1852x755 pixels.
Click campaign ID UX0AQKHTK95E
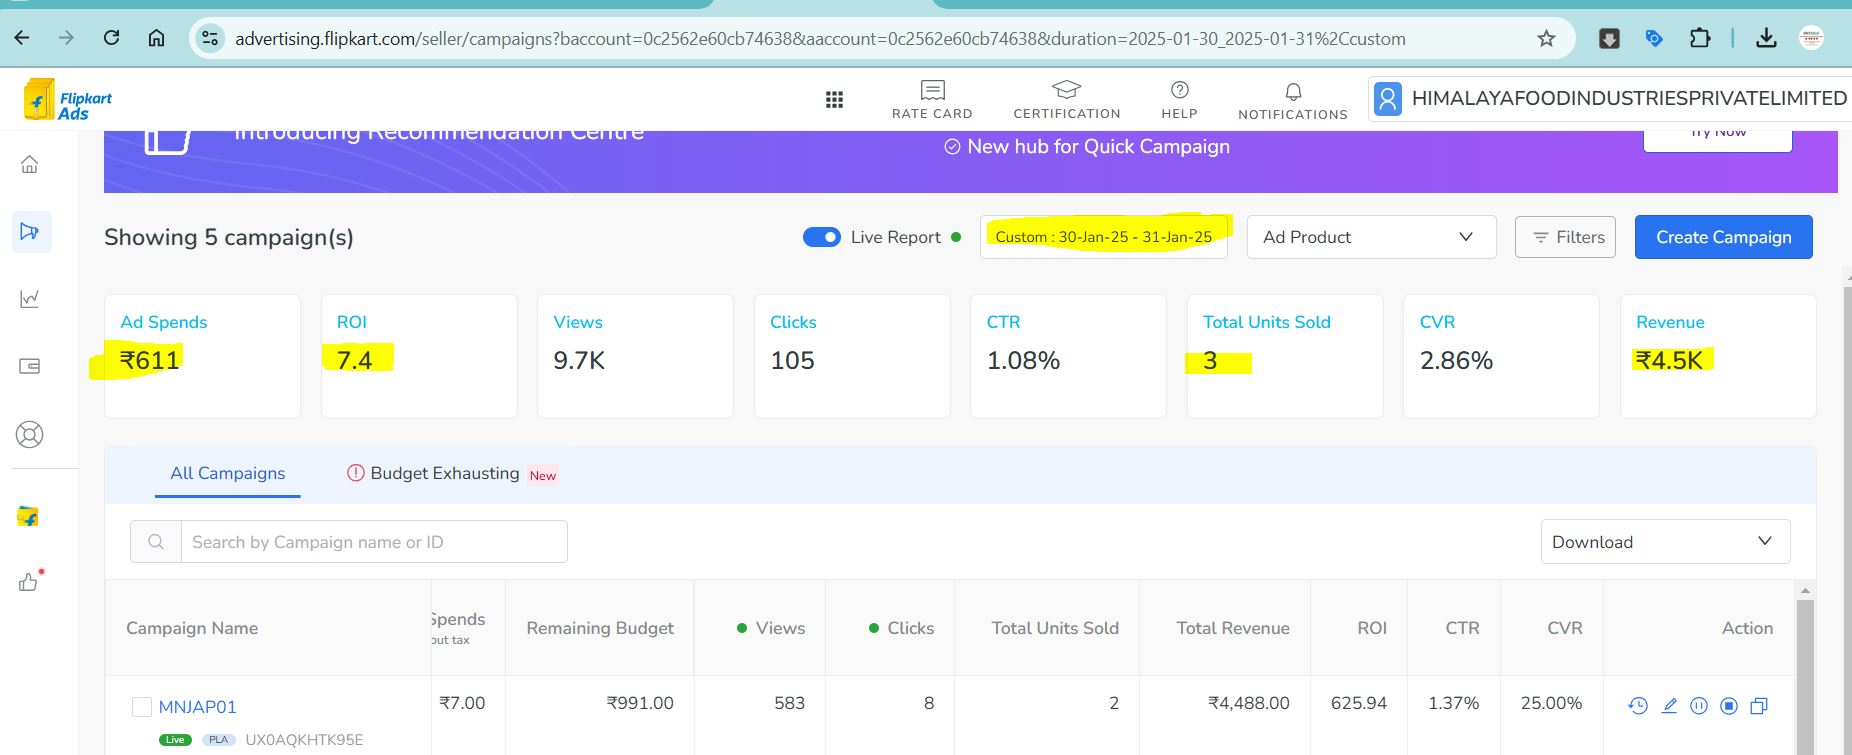[304, 740]
